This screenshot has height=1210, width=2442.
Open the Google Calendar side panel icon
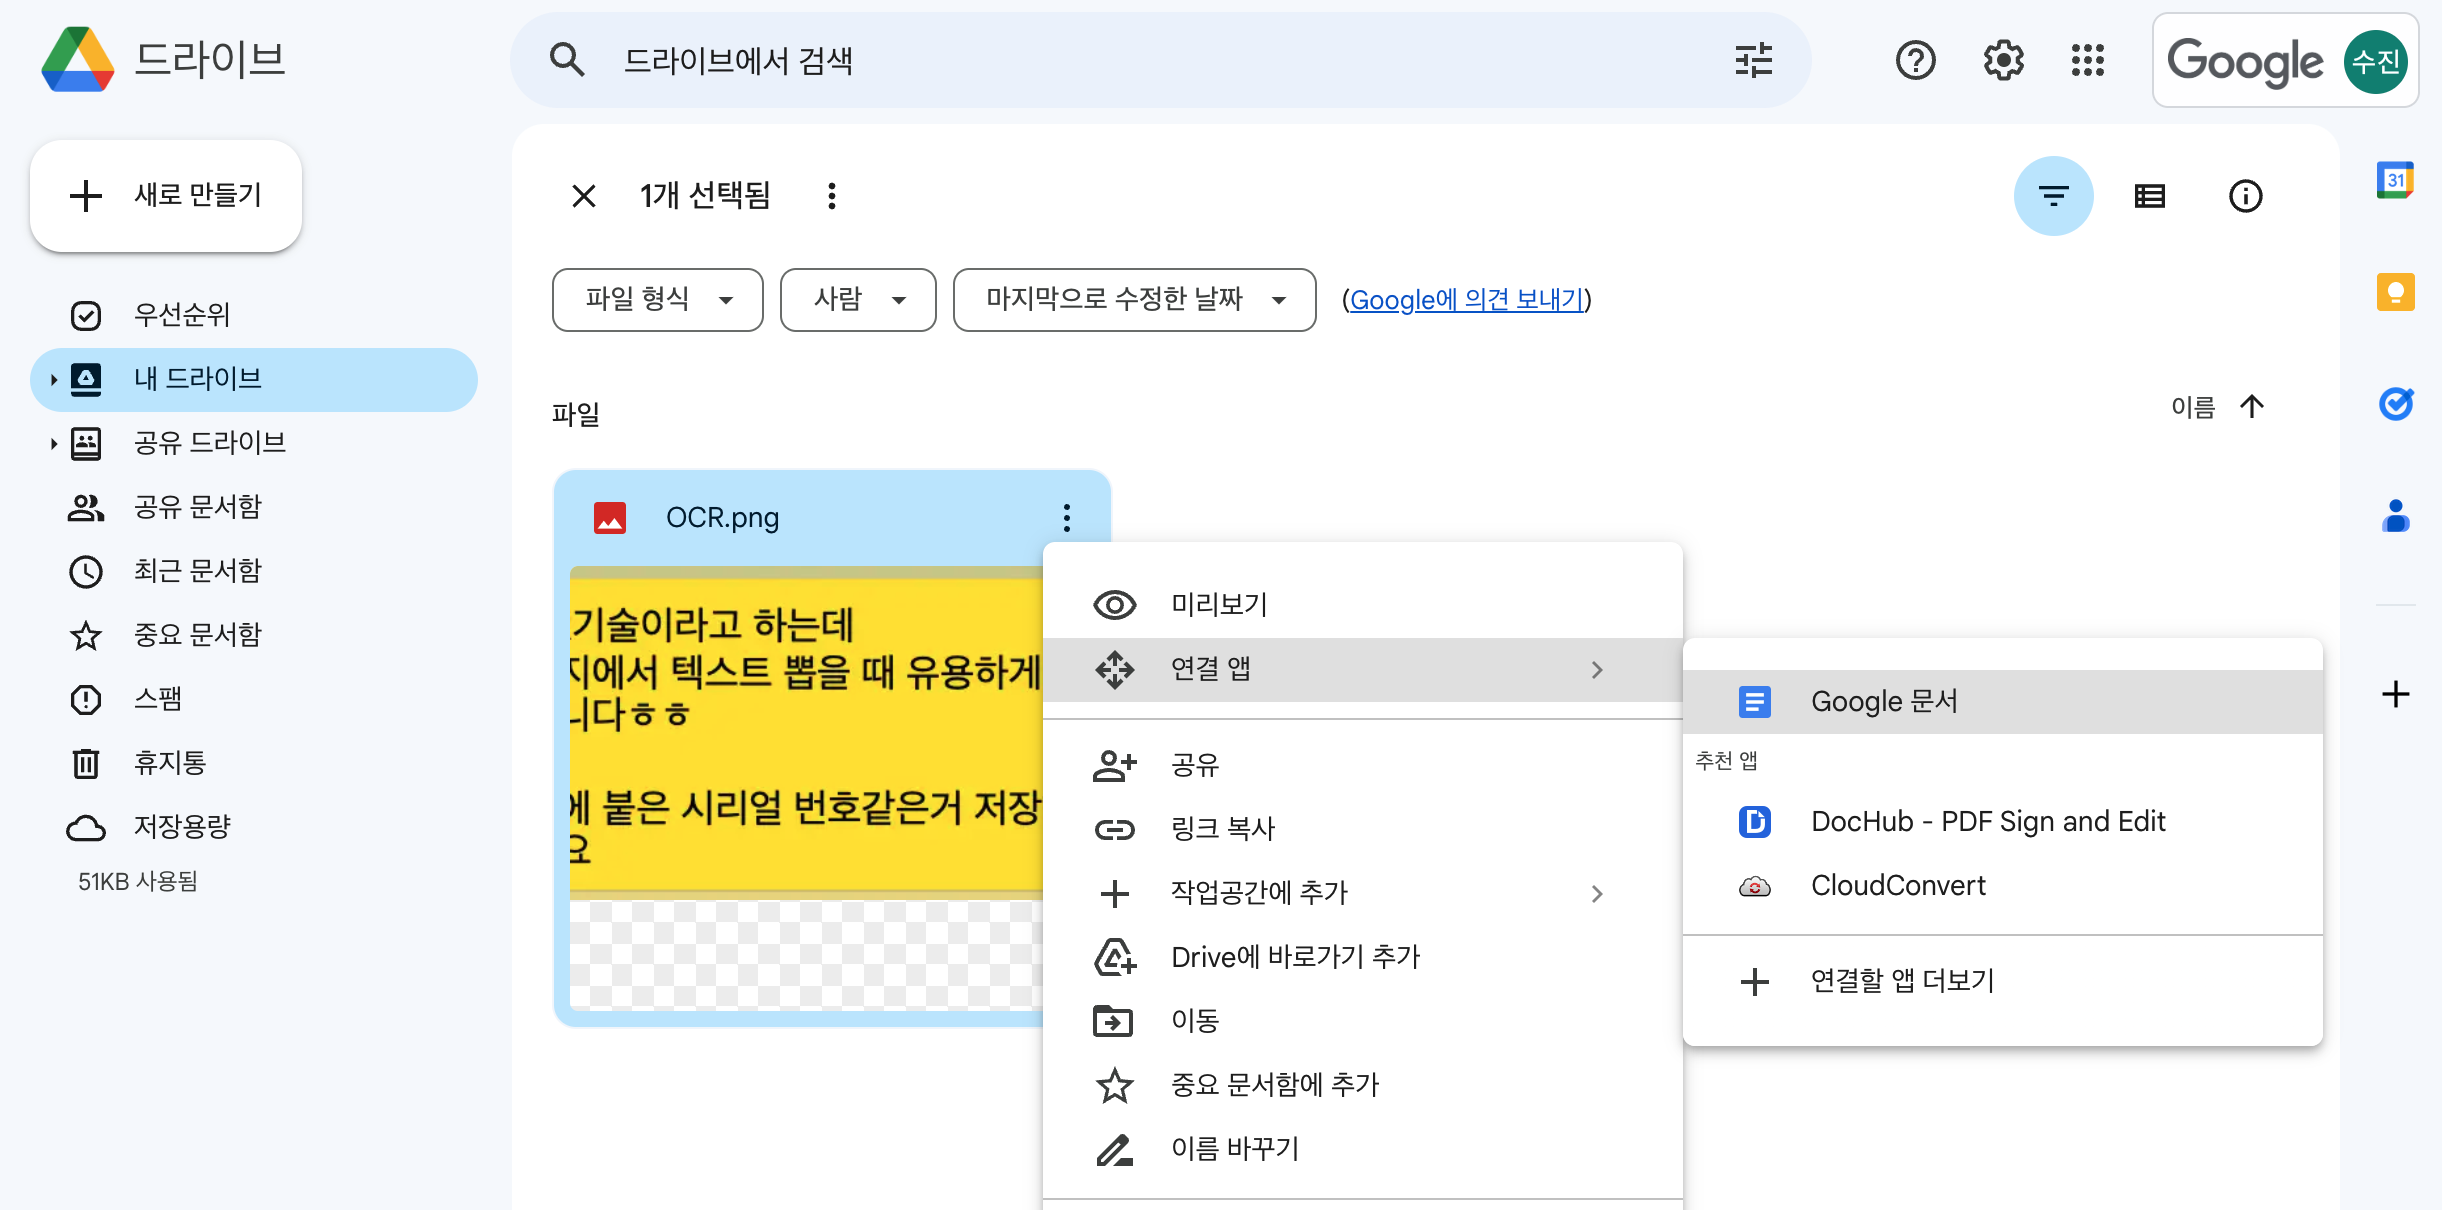coord(2395,181)
